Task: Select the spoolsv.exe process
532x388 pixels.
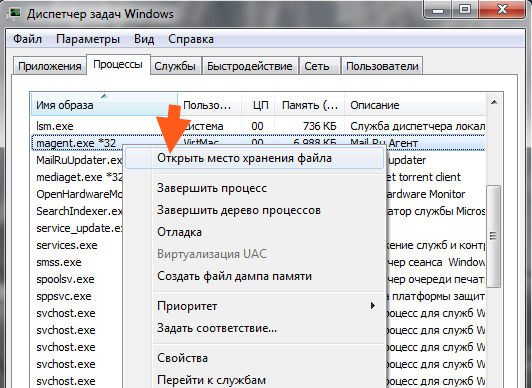Action: 65,279
